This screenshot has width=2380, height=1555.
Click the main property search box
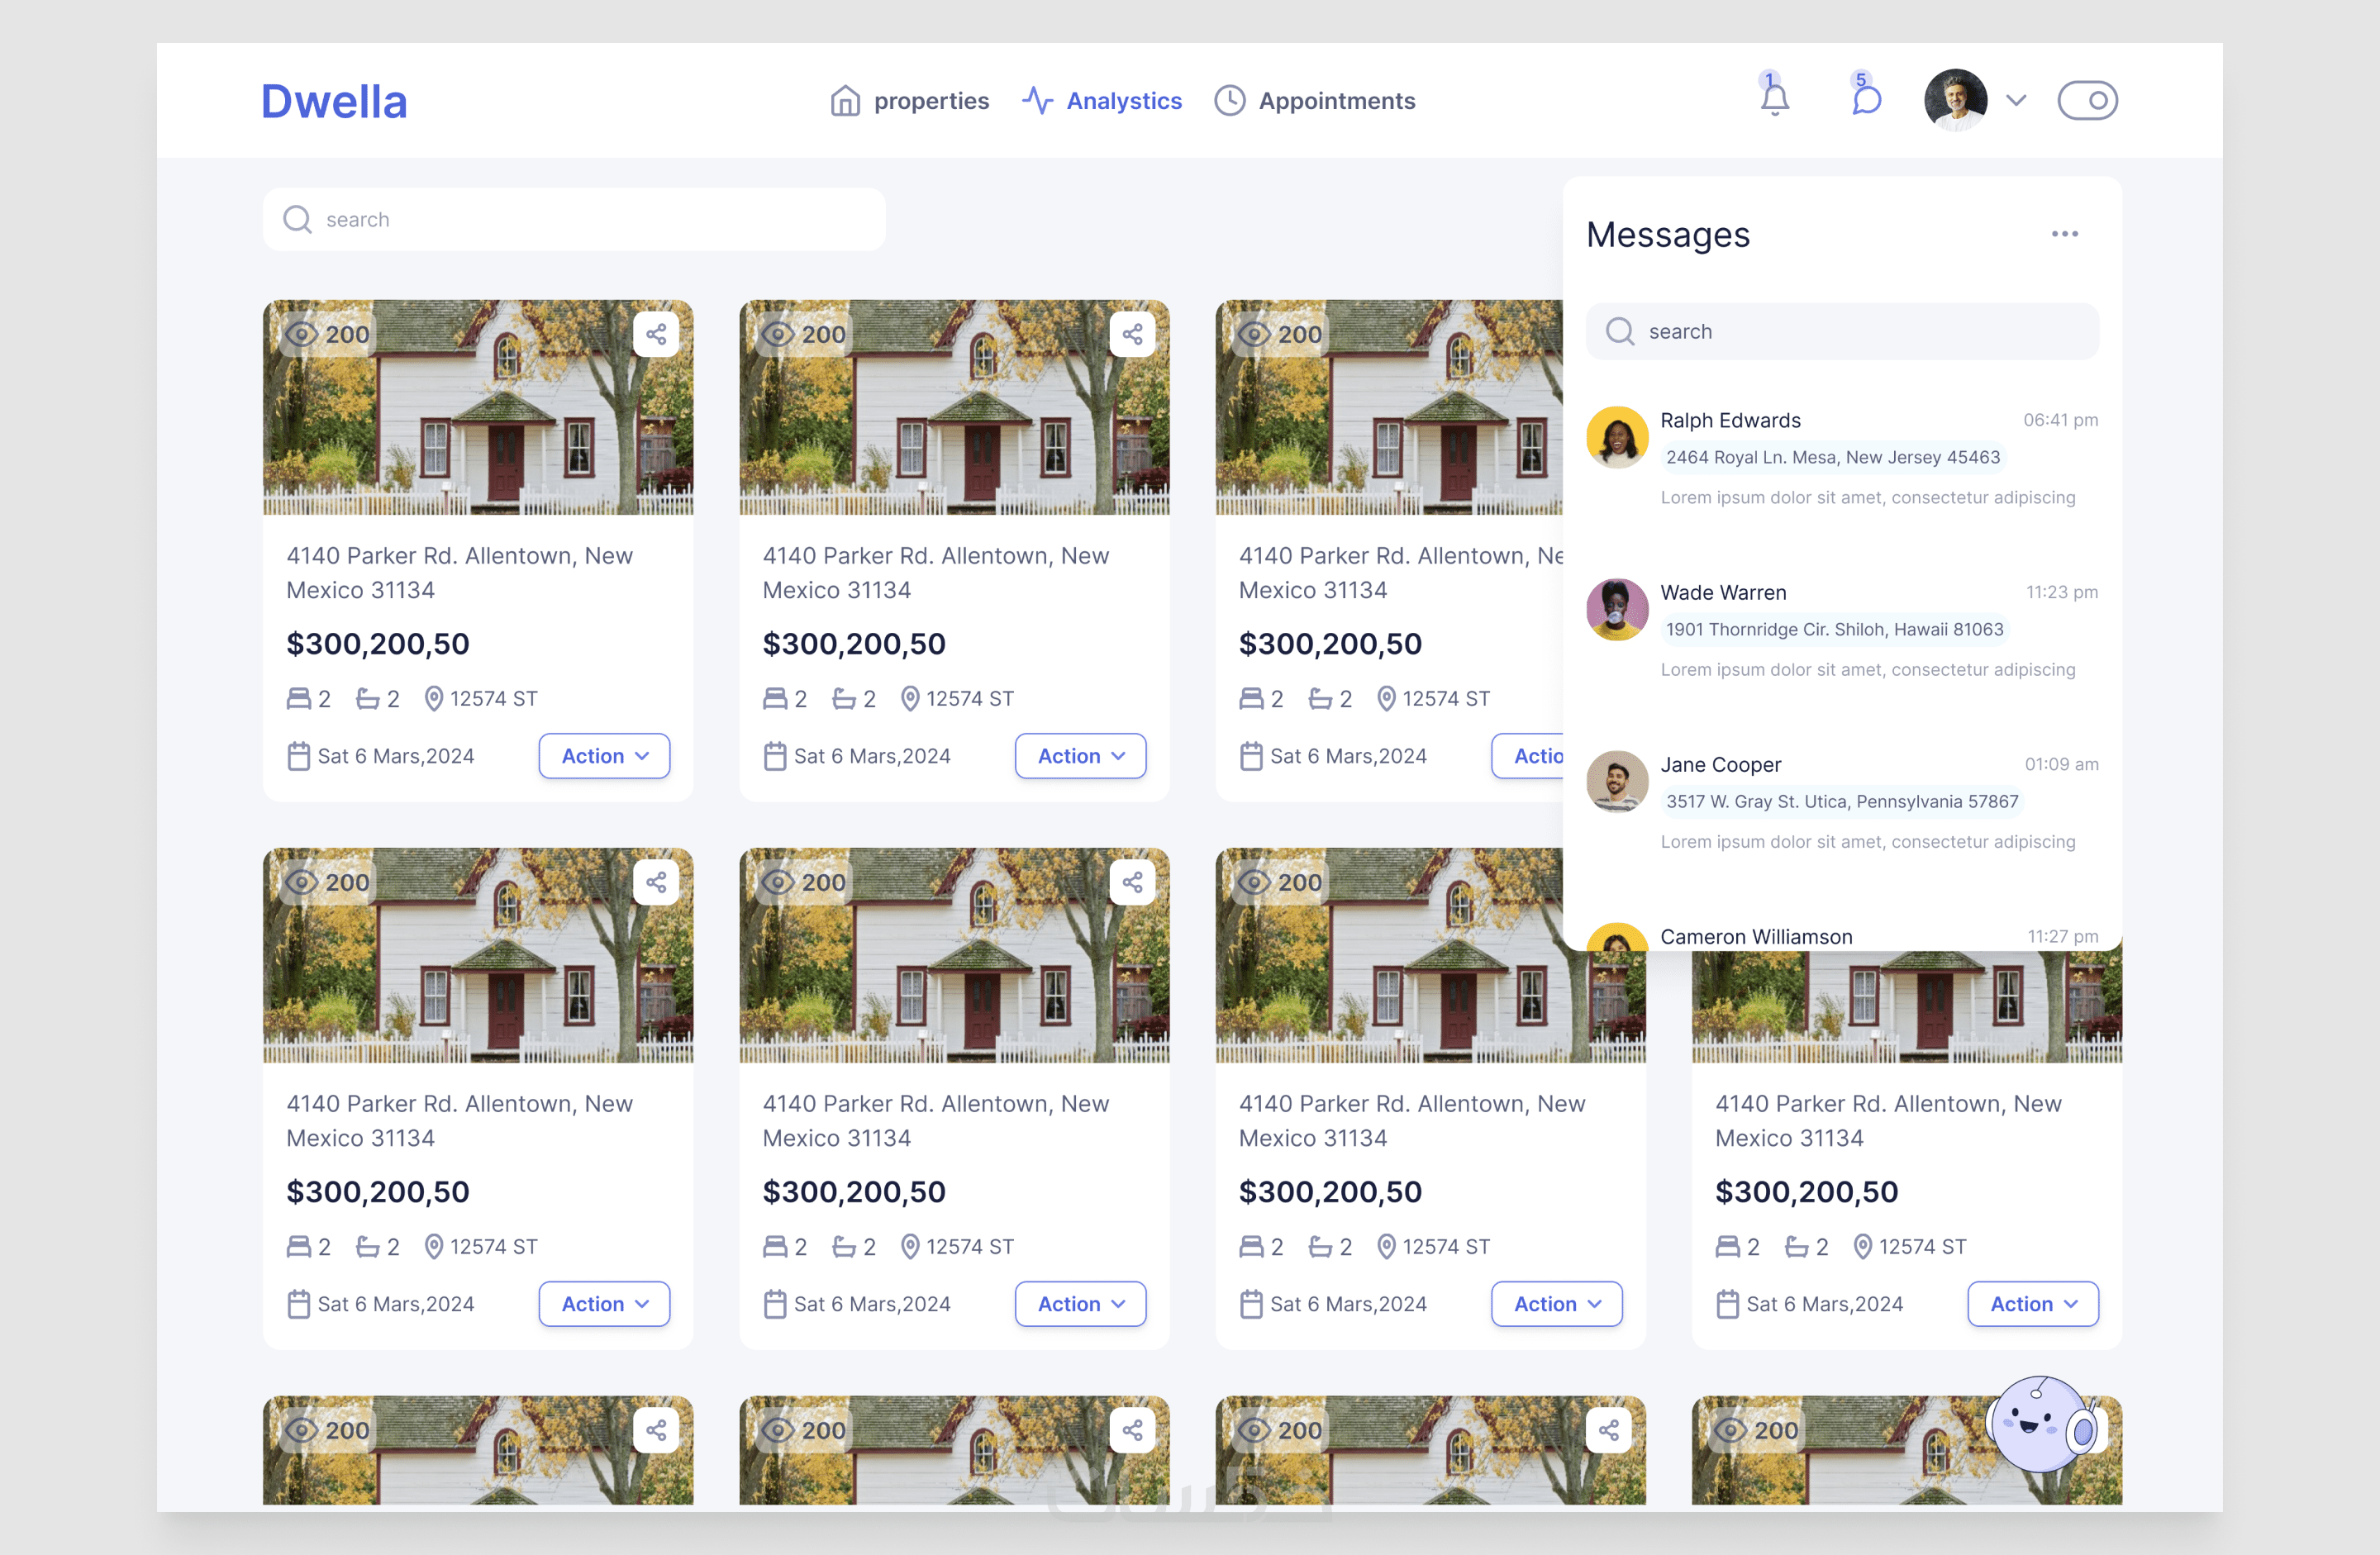click(574, 219)
